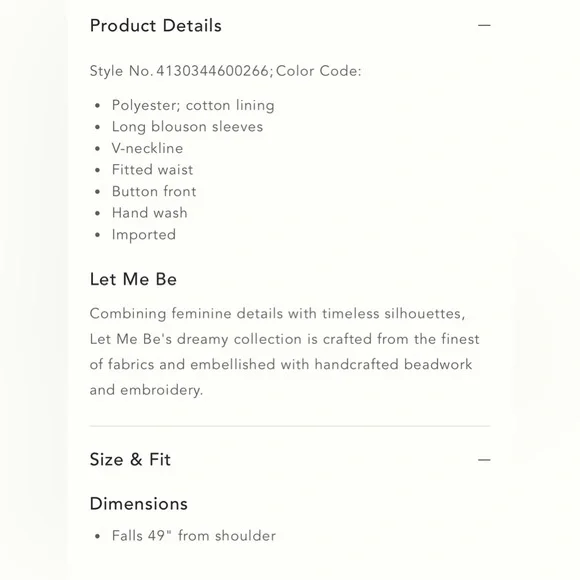The height and width of the screenshot is (580, 580).
Task: Click the Size & Fit heading
Action: [x=130, y=460]
